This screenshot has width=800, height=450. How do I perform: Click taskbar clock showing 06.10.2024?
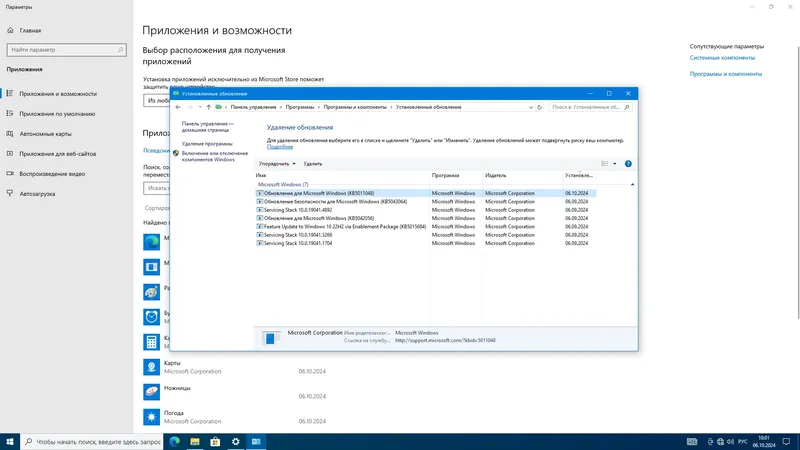[764, 441]
